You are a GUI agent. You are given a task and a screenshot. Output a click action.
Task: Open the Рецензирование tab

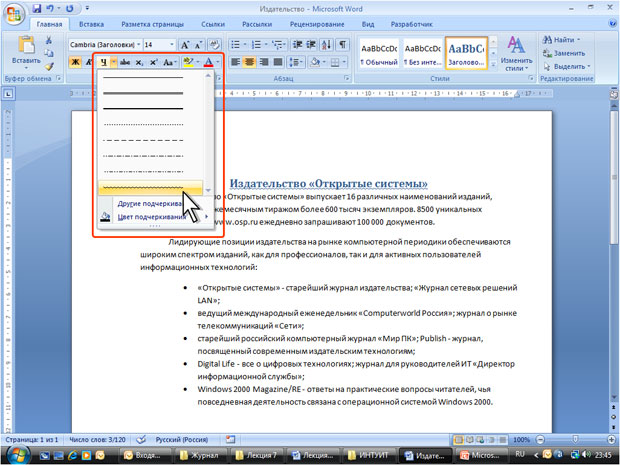[x=317, y=24]
